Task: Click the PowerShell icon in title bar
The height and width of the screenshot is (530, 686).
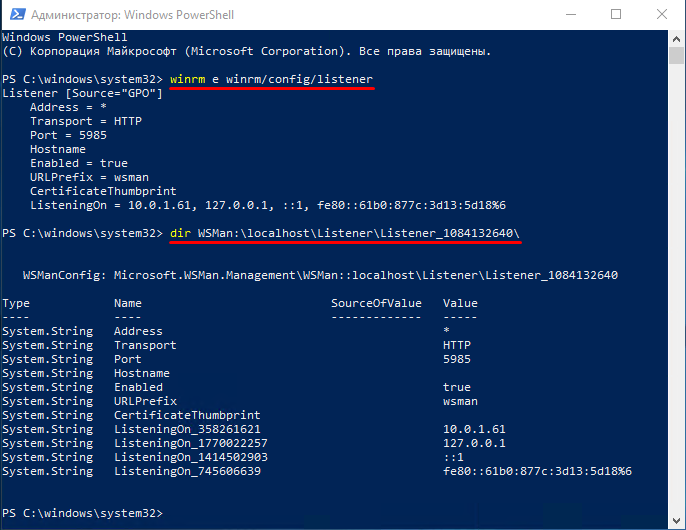Action: click(x=18, y=14)
